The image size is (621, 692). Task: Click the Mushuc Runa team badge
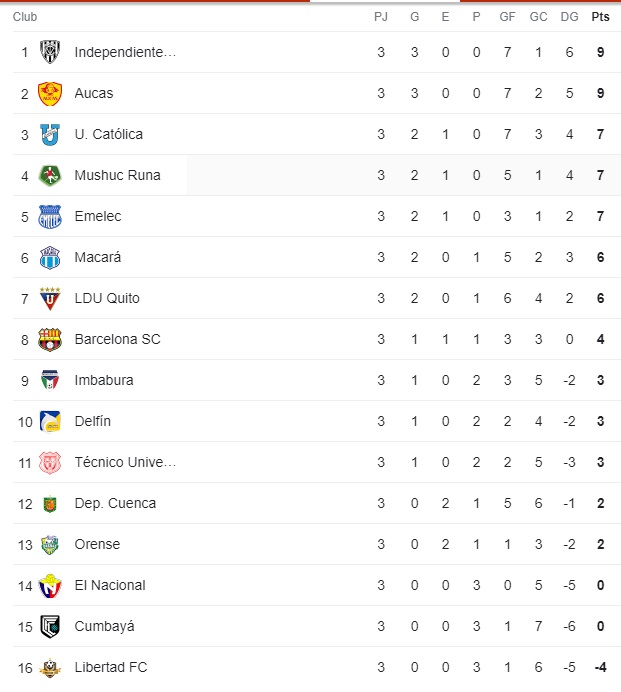point(50,175)
